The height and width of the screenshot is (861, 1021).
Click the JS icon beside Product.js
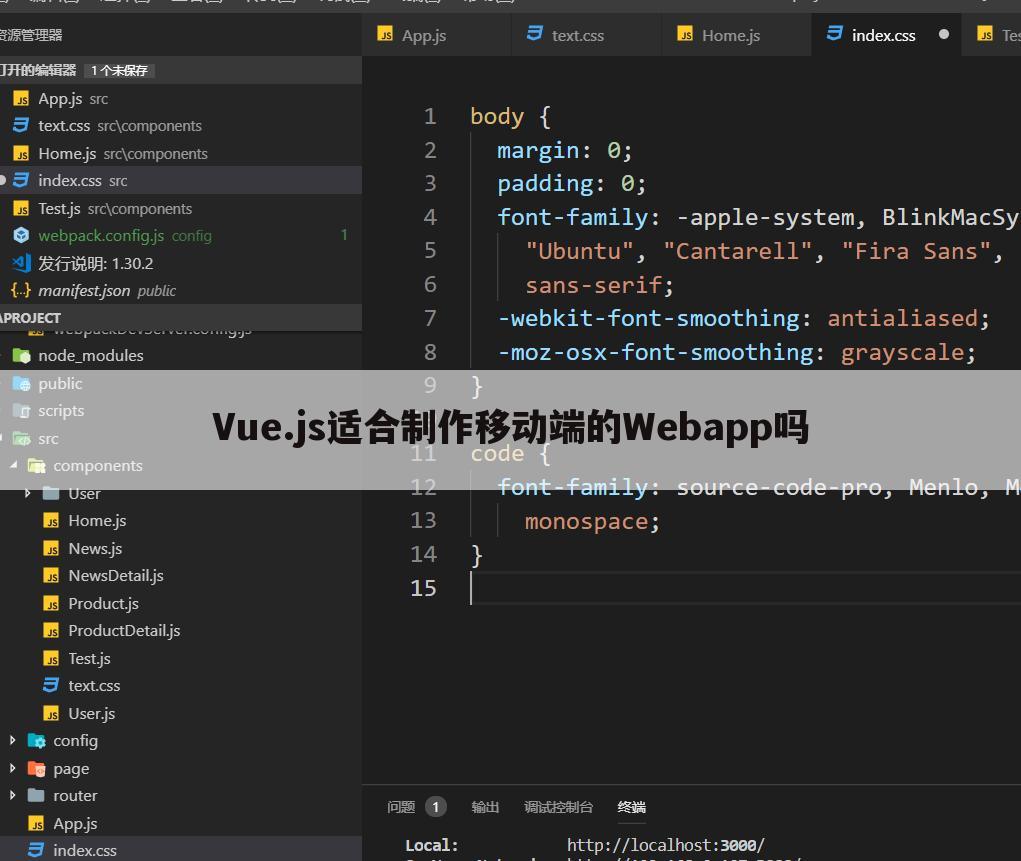click(51, 604)
